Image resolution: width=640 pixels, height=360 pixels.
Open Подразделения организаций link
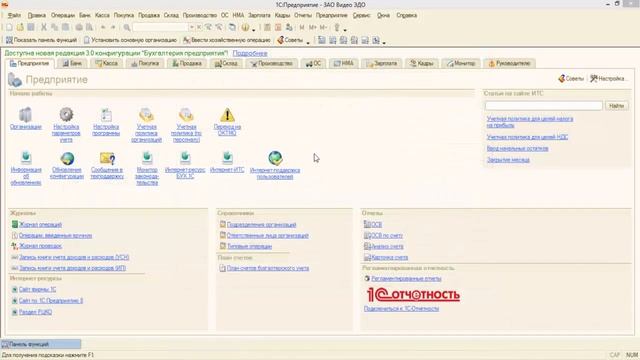point(261,224)
